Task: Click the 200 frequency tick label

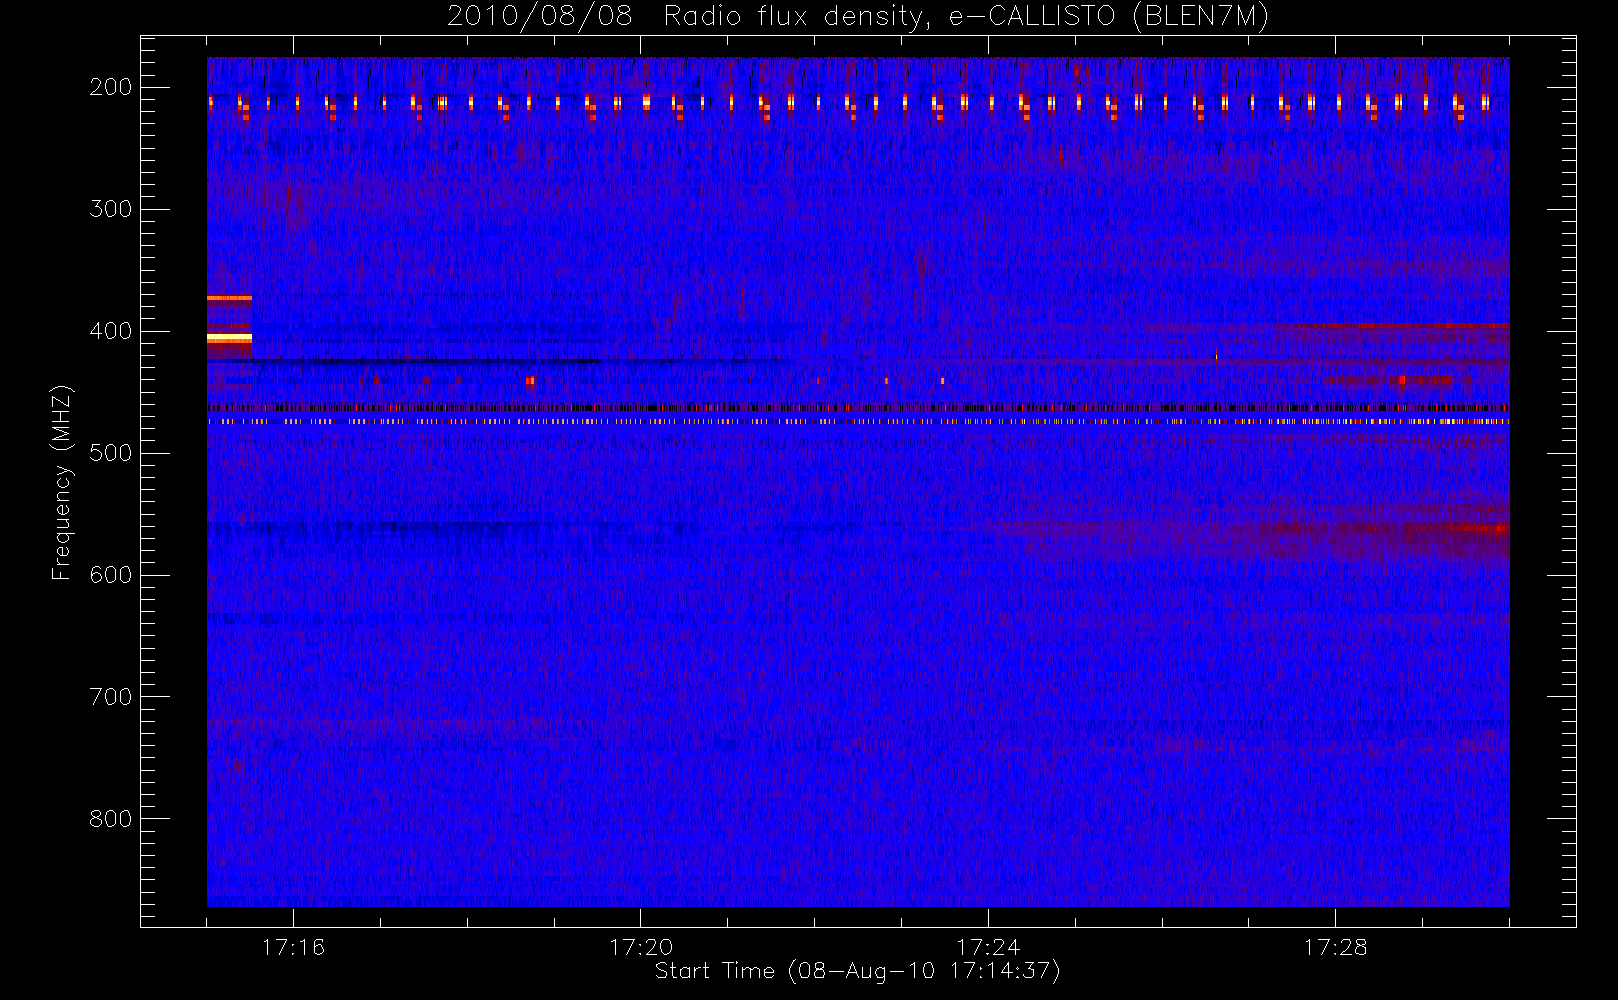Action: [x=111, y=87]
